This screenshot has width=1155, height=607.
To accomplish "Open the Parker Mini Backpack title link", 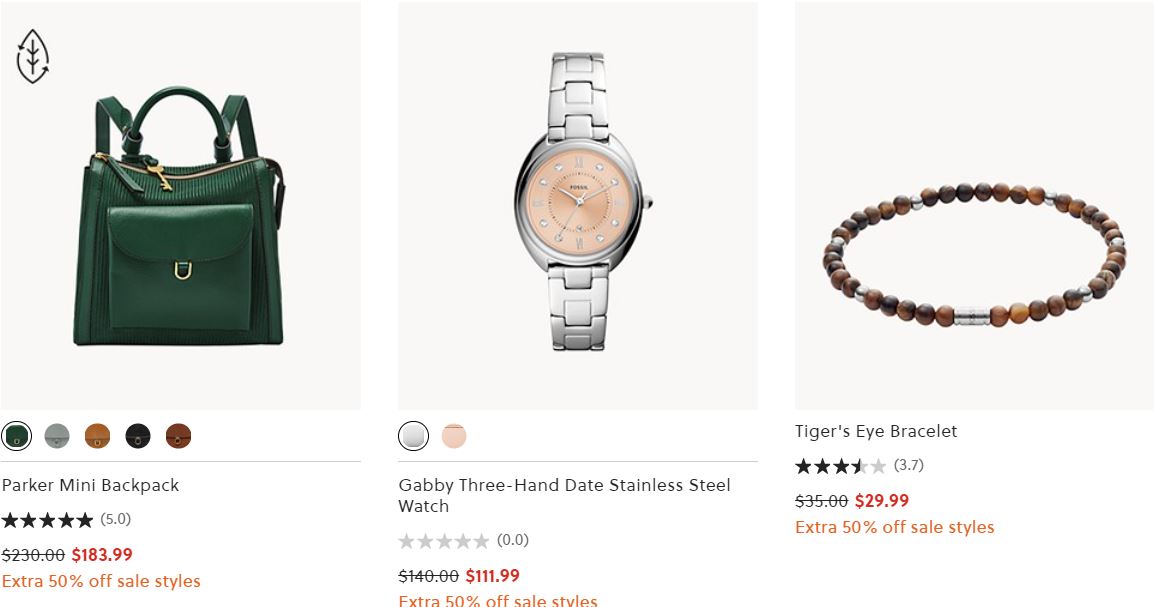I will (91, 485).
